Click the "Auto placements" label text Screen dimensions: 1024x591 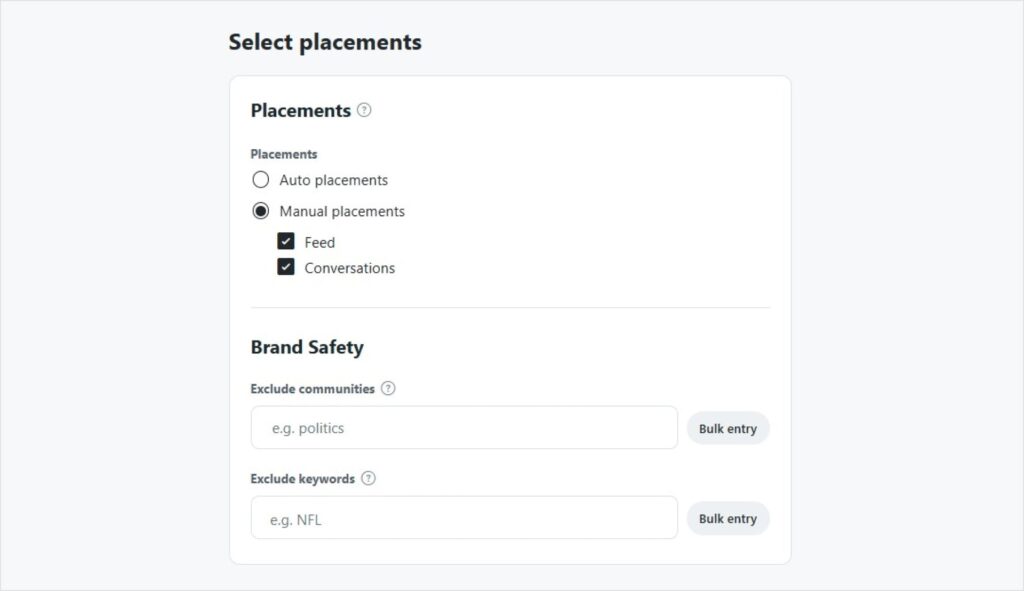[x=334, y=180]
